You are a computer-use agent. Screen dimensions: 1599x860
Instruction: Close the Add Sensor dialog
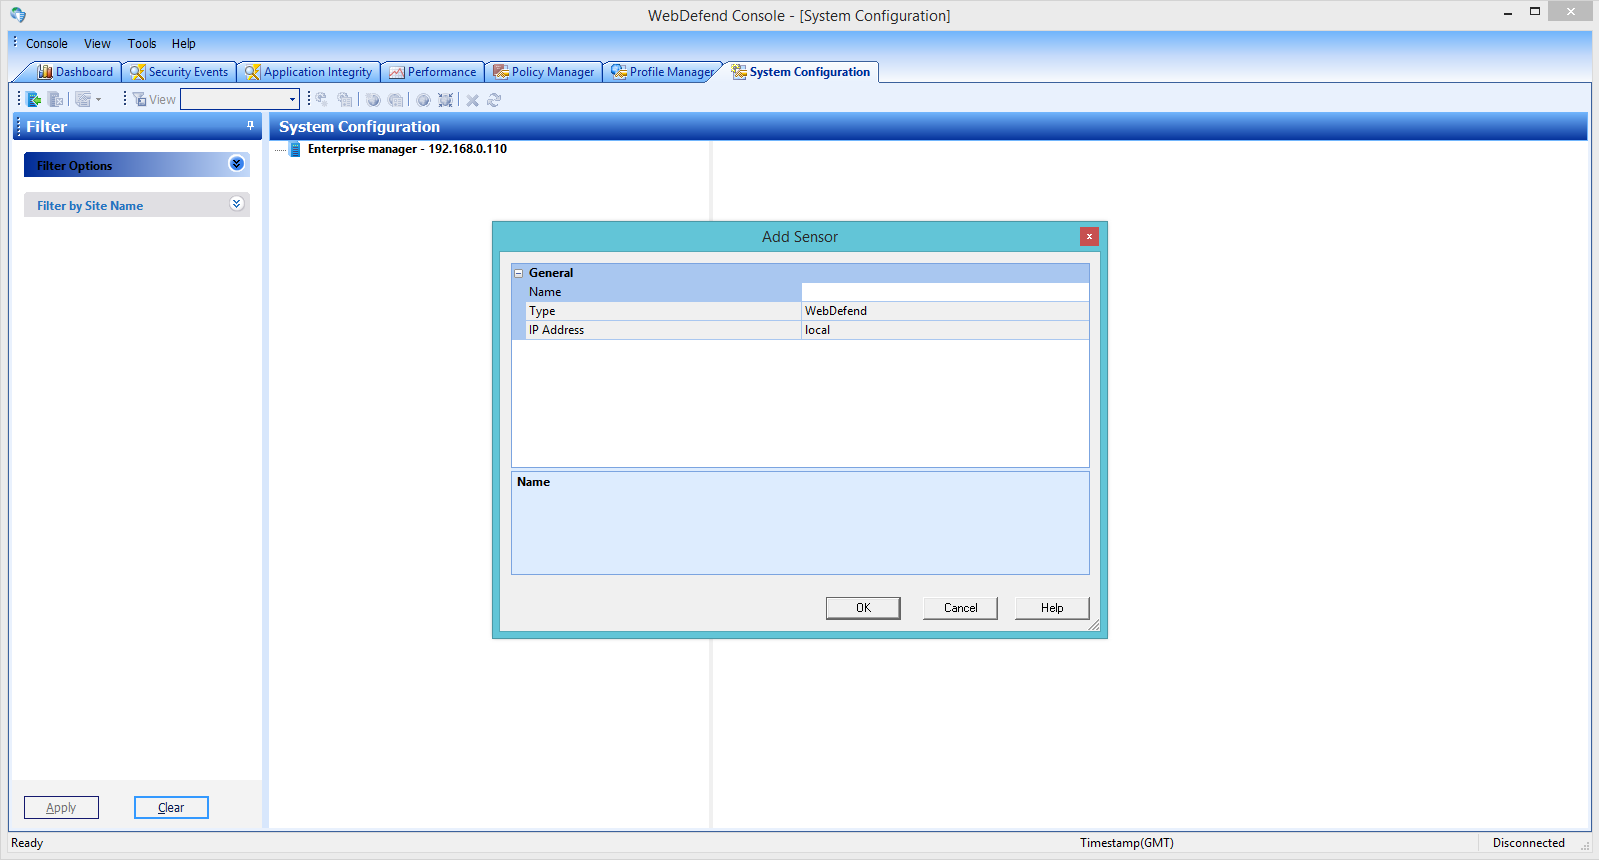1089,236
